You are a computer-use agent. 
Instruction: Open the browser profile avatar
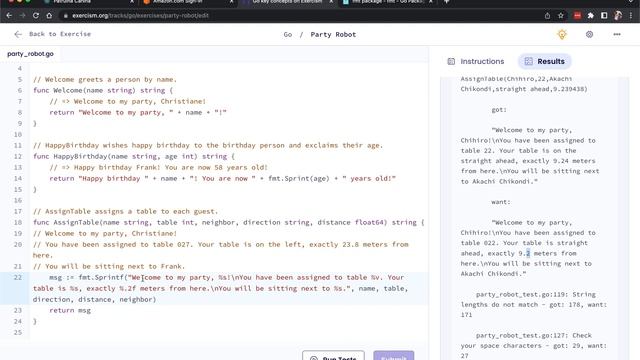(x=618, y=16)
